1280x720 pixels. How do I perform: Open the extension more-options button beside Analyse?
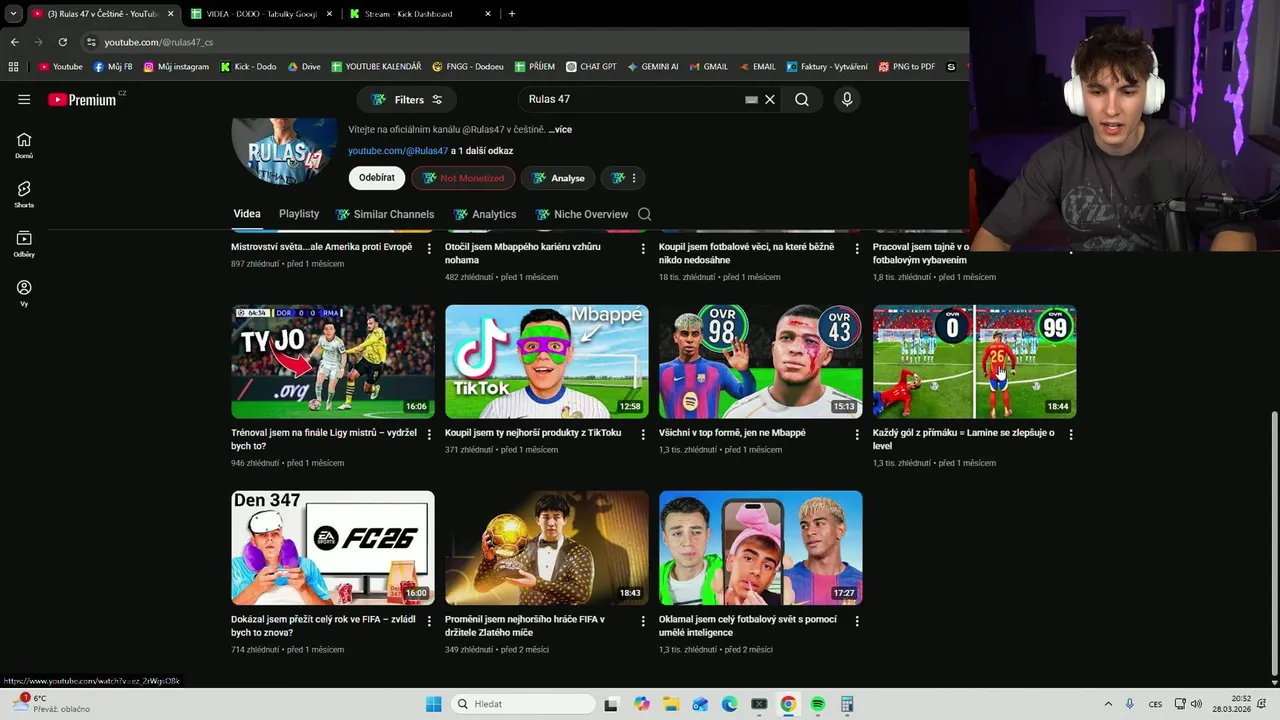(x=624, y=178)
